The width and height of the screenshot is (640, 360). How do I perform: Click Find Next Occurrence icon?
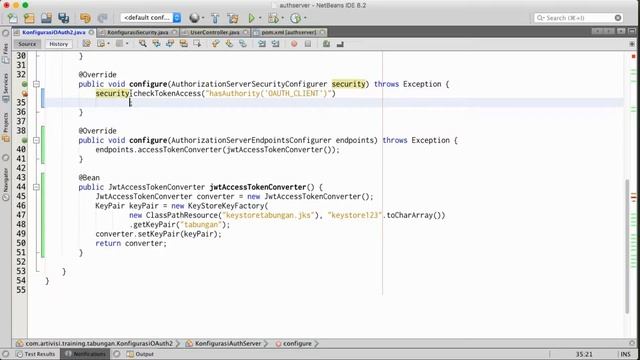coord(170,44)
